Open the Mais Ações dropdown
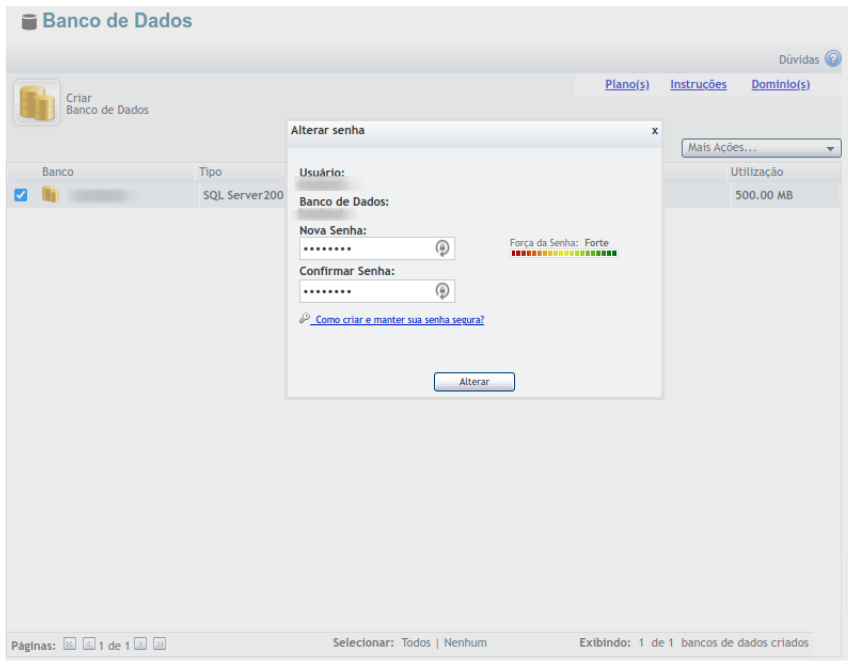The height and width of the screenshot is (665, 848). coord(761,148)
